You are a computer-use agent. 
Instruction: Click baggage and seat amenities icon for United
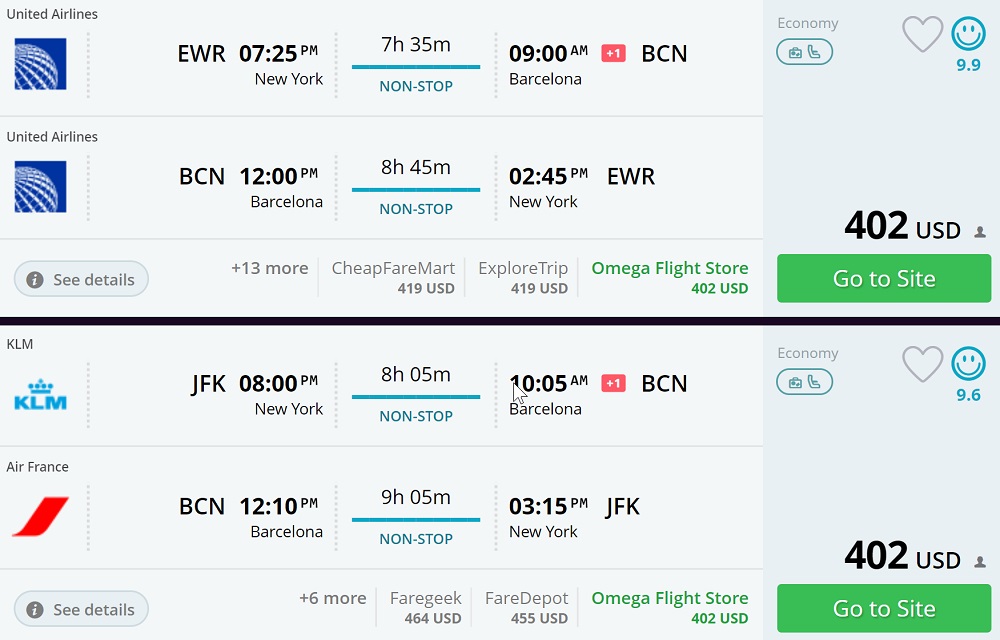coord(804,52)
